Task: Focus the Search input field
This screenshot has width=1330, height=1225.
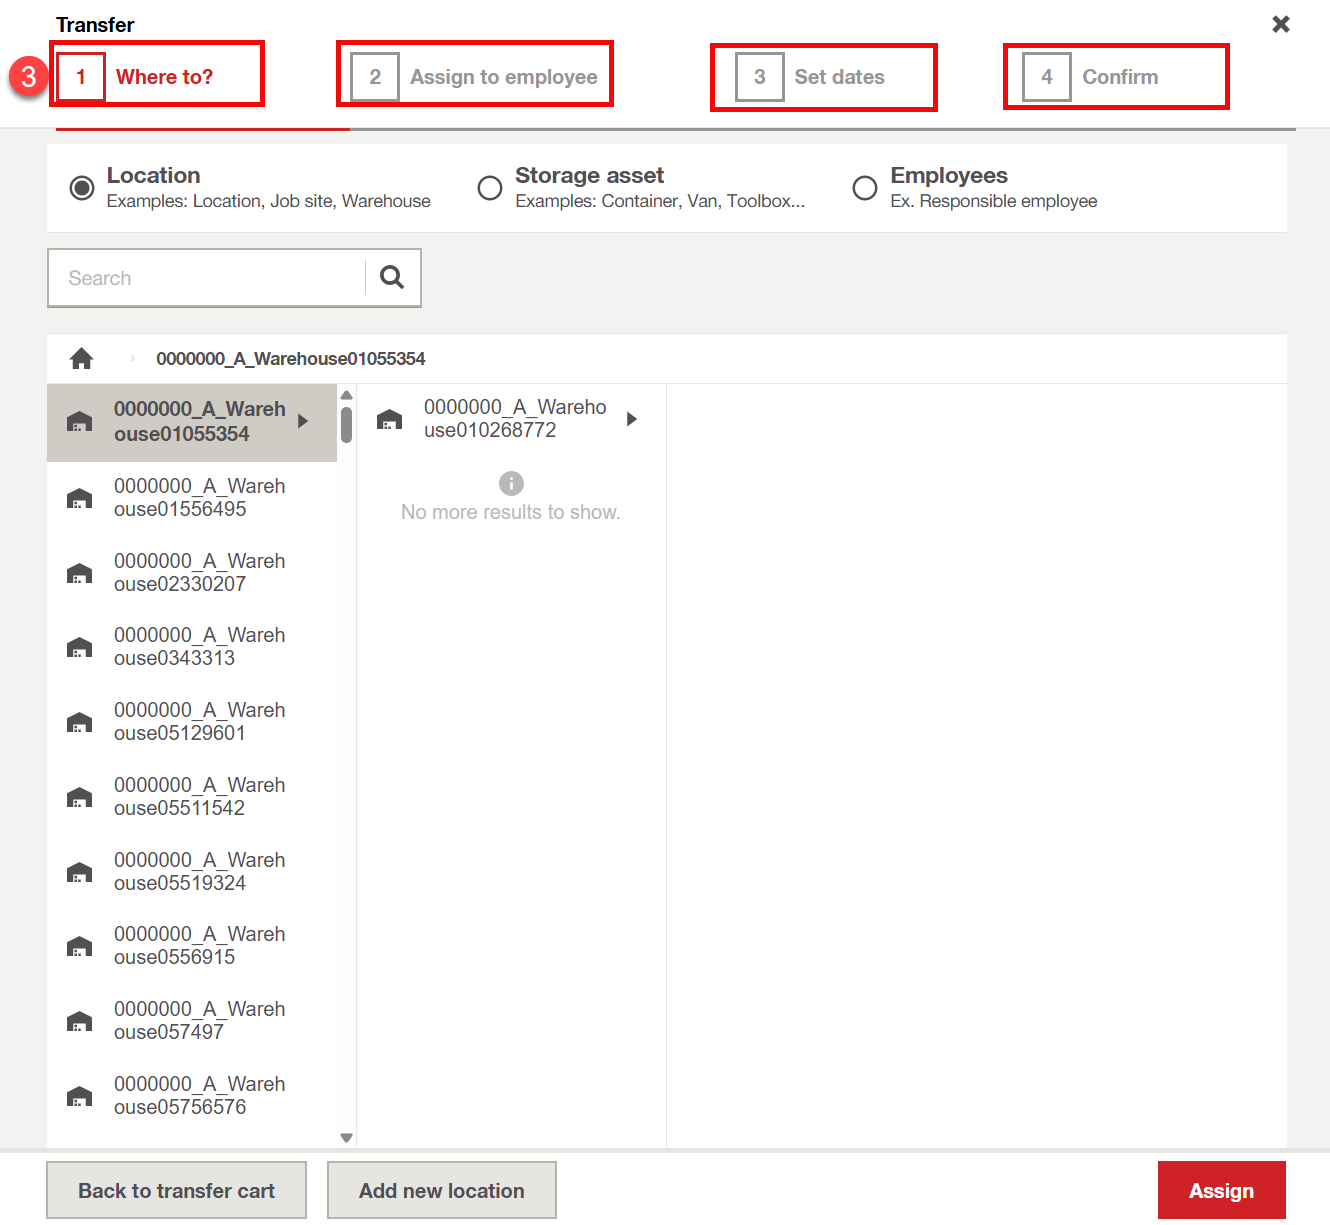Action: (207, 278)
